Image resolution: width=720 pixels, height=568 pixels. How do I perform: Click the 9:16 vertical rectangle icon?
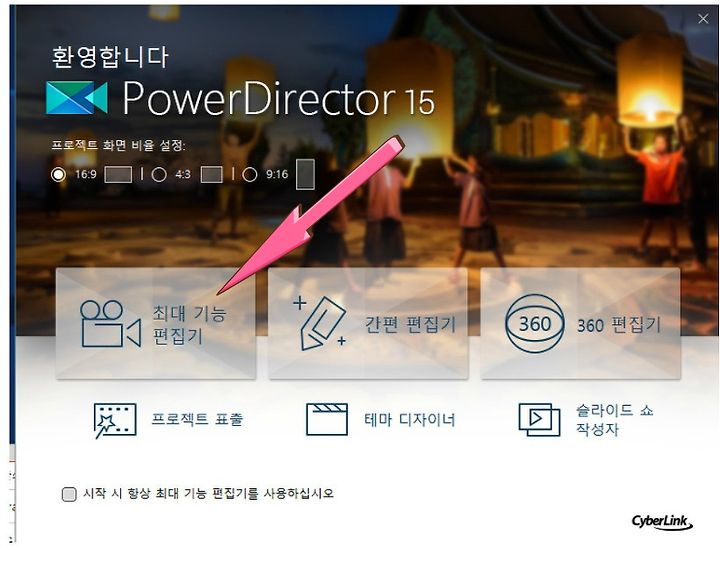pos(305,174)
